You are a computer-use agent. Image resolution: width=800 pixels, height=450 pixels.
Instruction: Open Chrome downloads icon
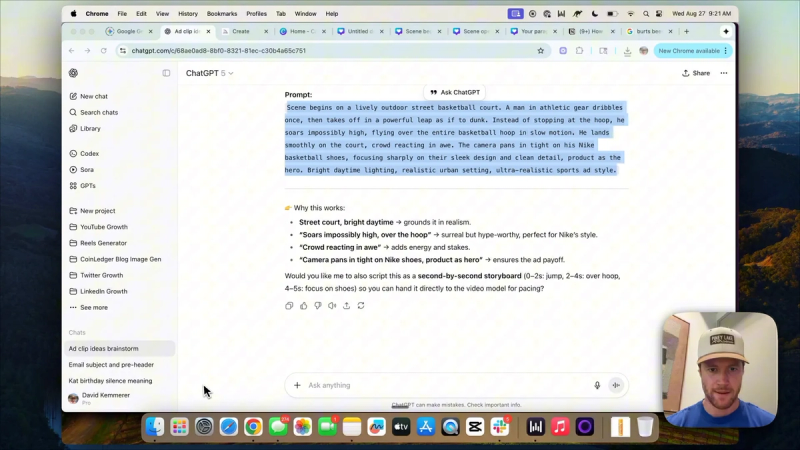click(627, 51)
